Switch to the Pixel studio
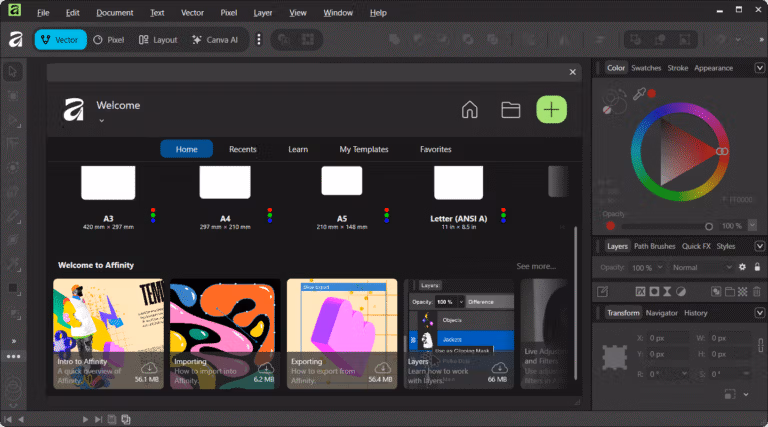Screen dimensions: 768x427 click(x=109, y=40)
